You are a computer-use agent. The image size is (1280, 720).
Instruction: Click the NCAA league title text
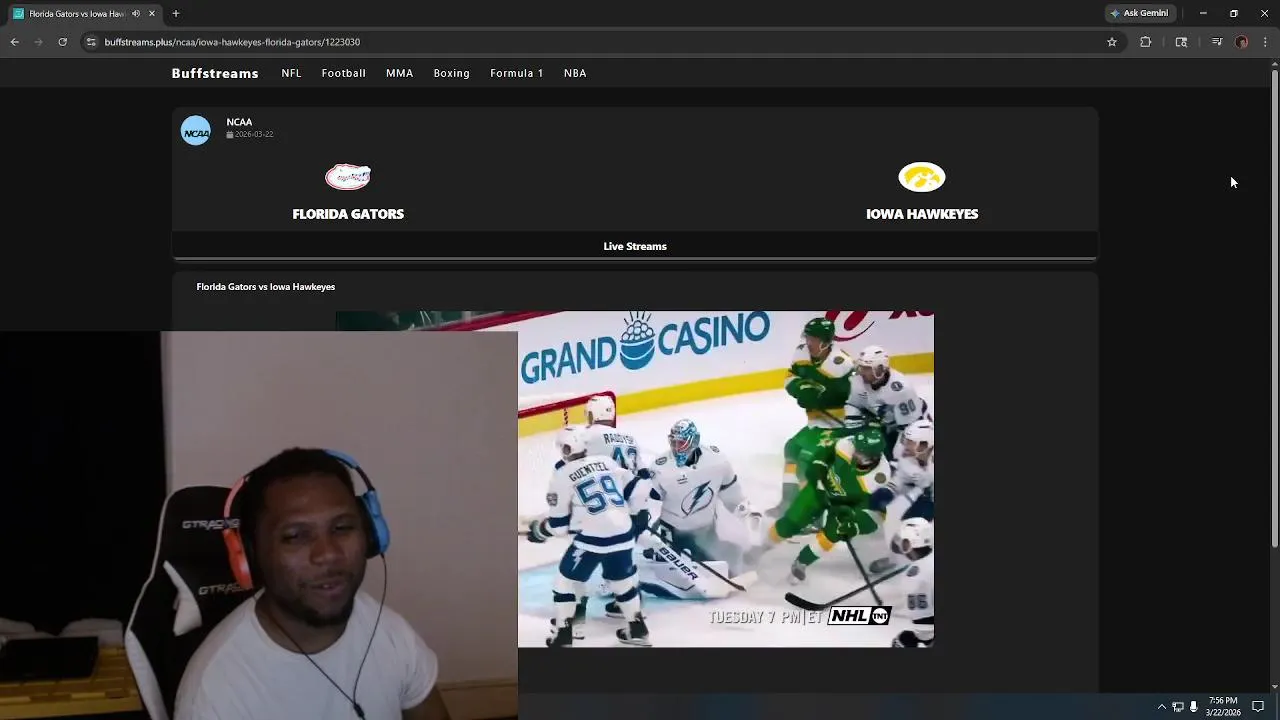point(239,122)
